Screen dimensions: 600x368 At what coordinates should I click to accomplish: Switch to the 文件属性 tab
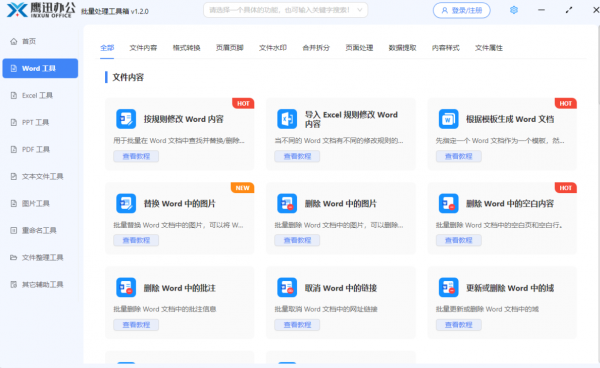tap(489, 48)
